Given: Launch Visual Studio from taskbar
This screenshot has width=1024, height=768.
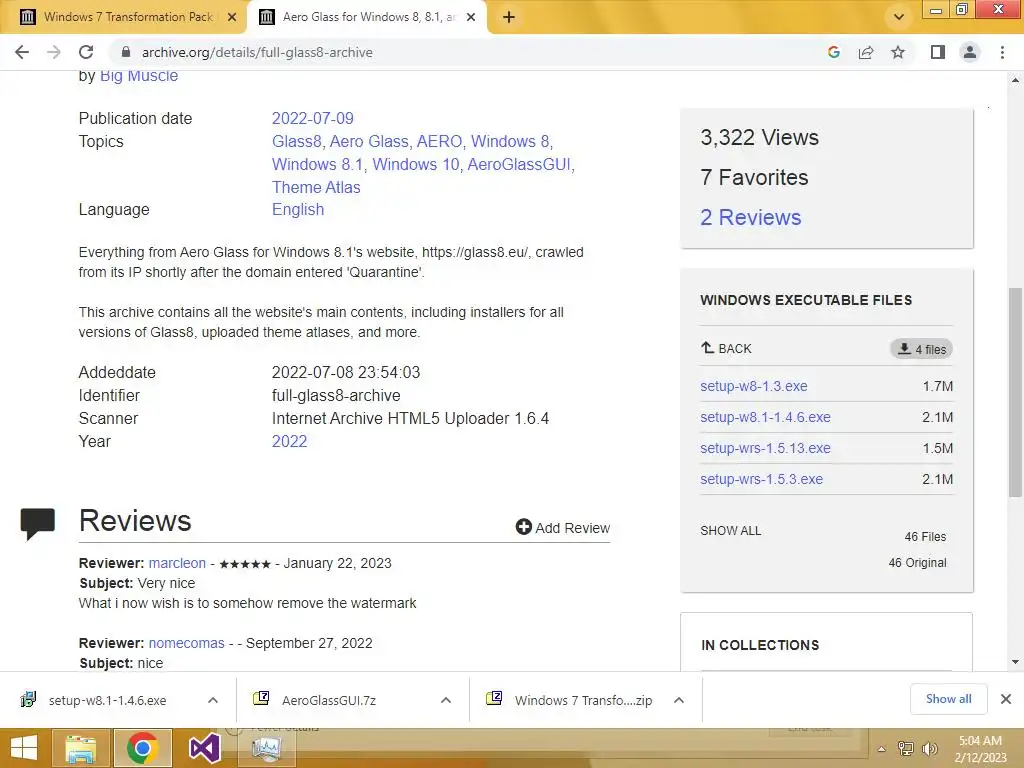Looking at the screenshot, I should pos(204,748).
